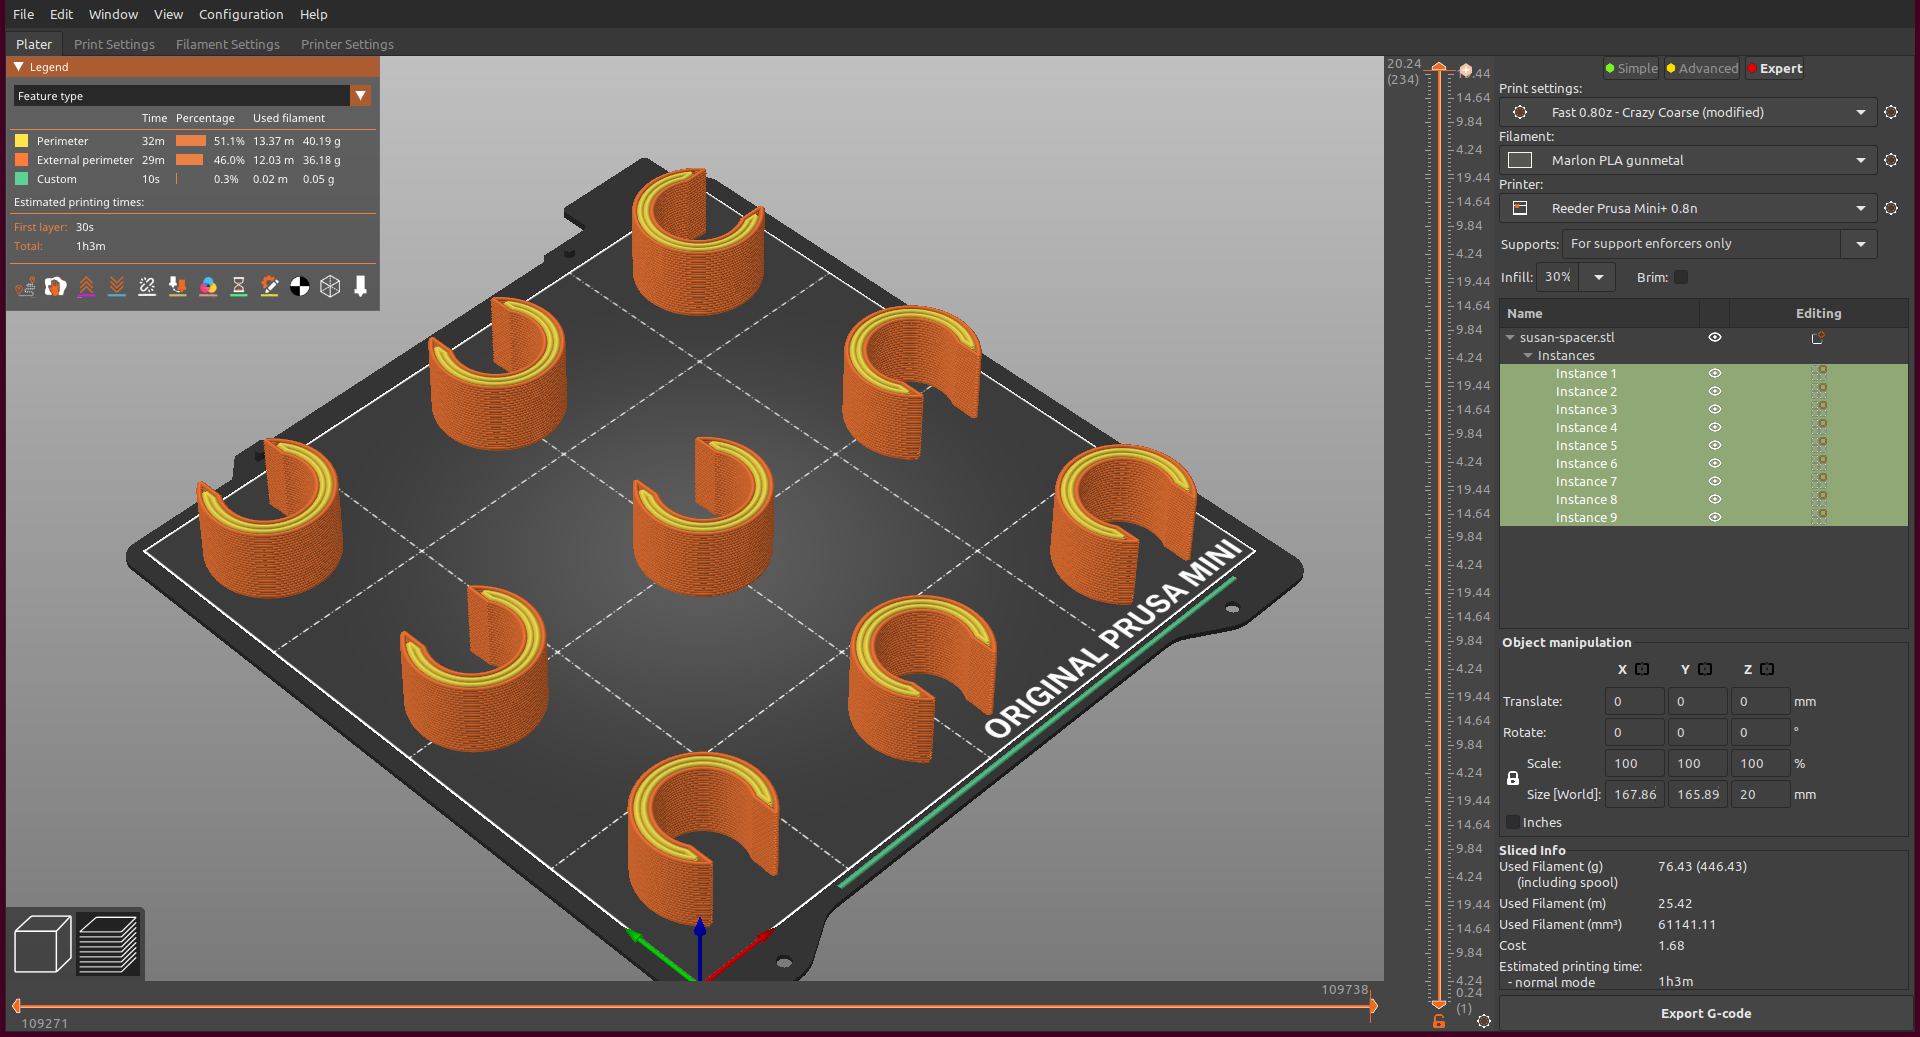Toggle color changes icon in legend

[x=208, y=287]
